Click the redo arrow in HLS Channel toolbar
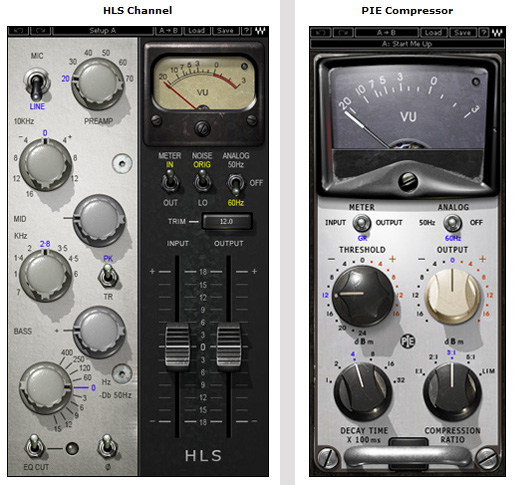The width and height of the screenshot is (515, 485). click(x=40, y=31)
